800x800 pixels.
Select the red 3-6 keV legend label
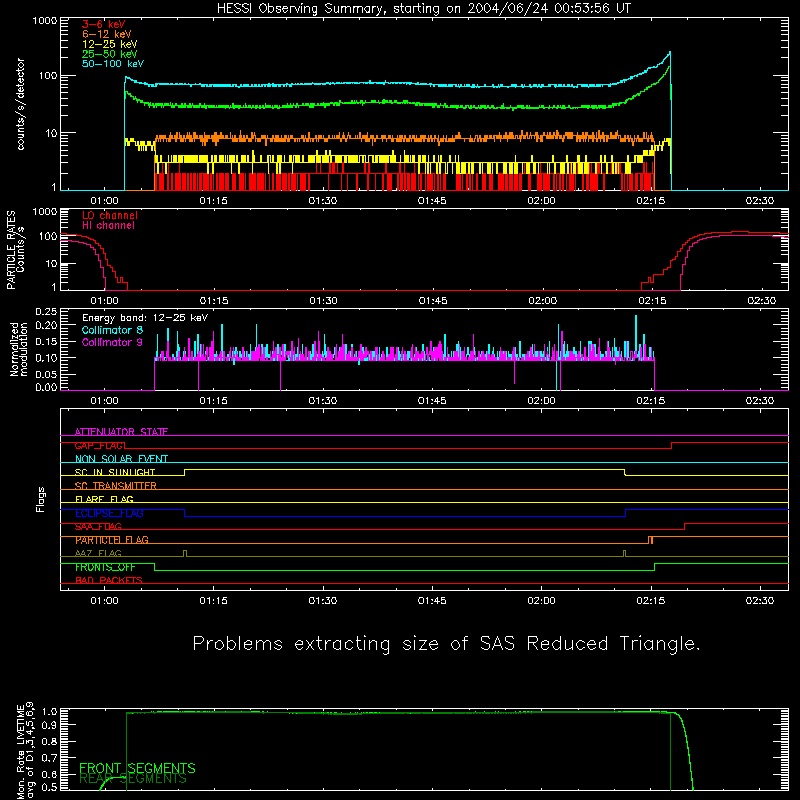click(x=104, y=24)
